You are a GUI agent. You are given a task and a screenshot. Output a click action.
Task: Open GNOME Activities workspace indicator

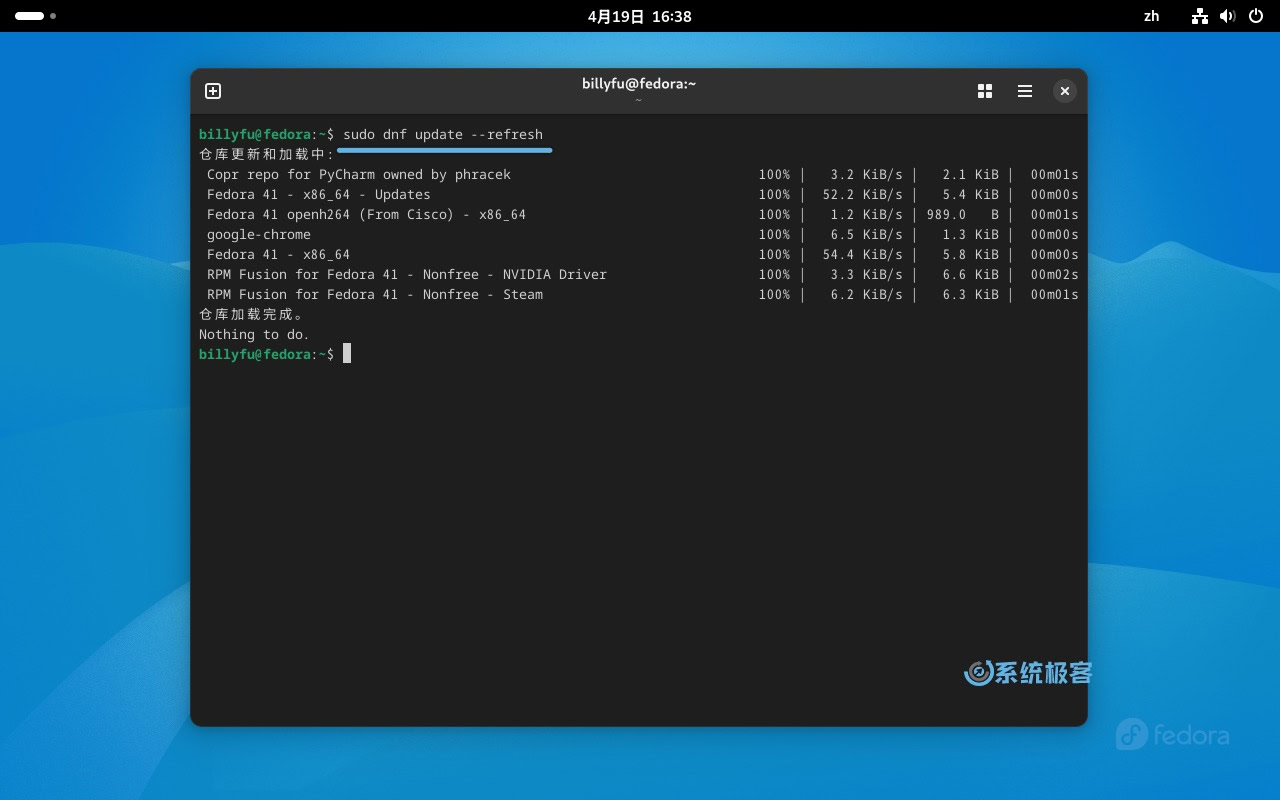click(35, 16)
